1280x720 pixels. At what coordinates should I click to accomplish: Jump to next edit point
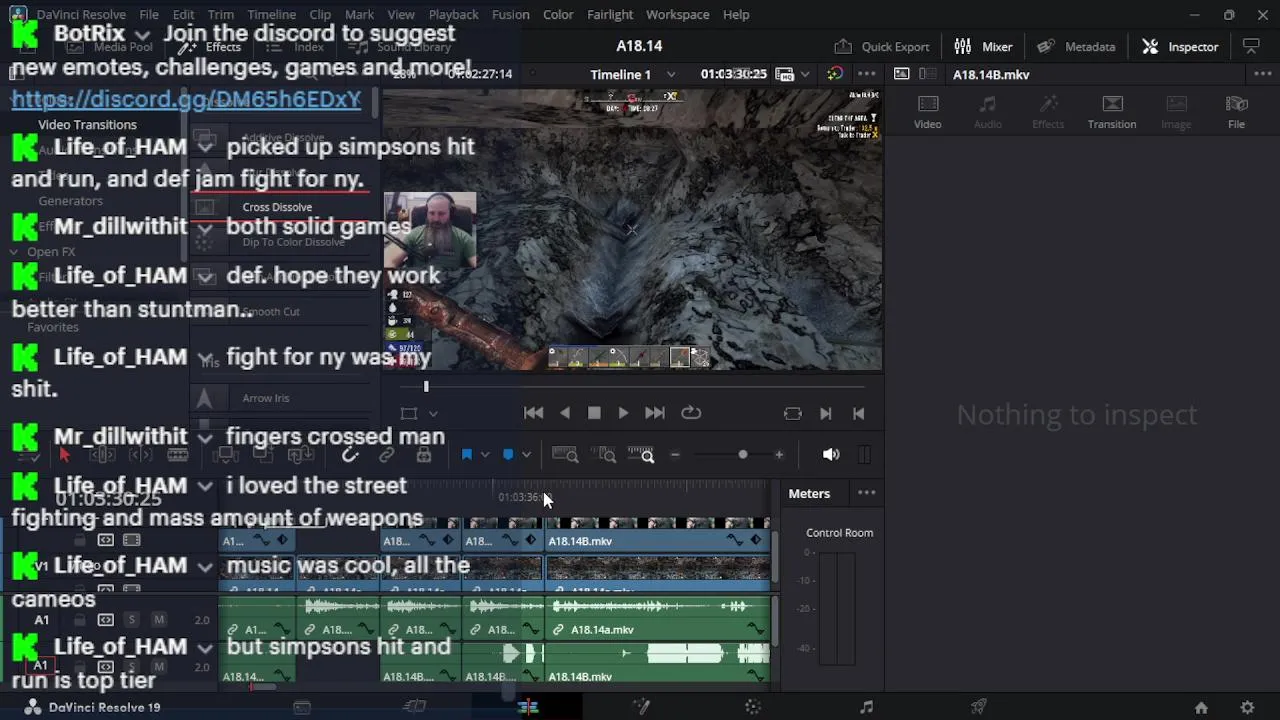pos(825,413)
